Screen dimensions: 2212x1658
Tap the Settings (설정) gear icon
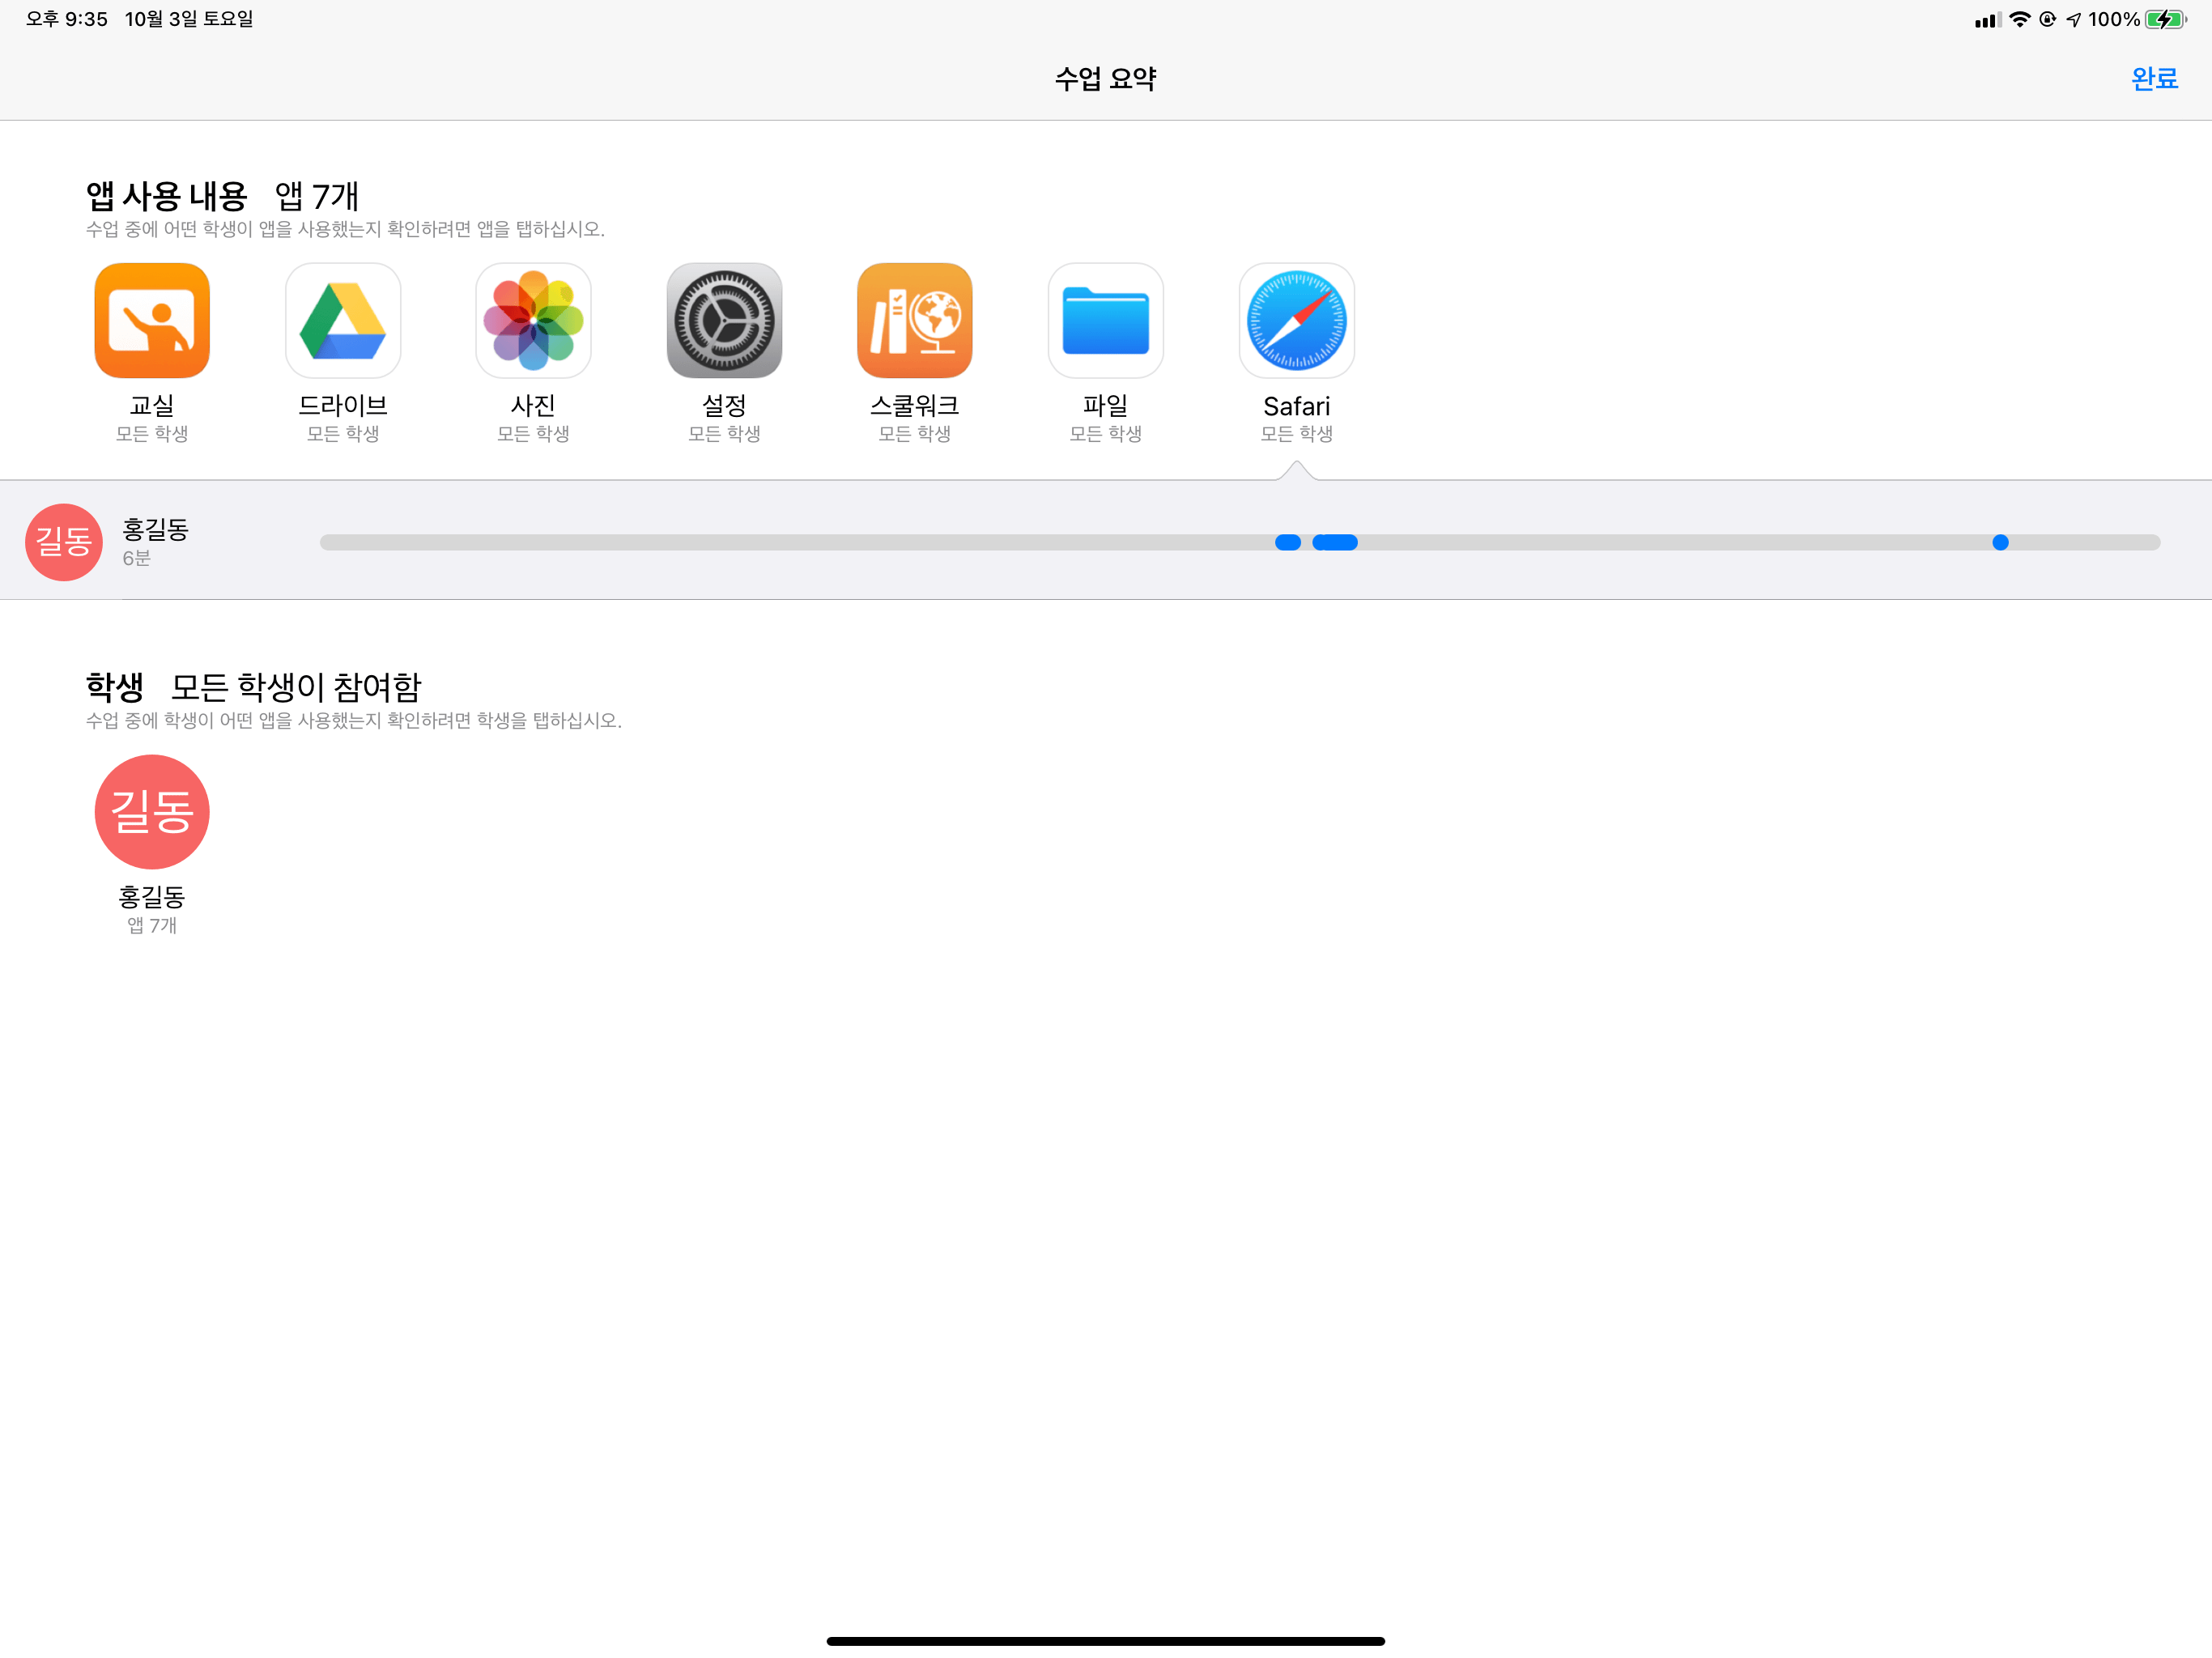724,320
